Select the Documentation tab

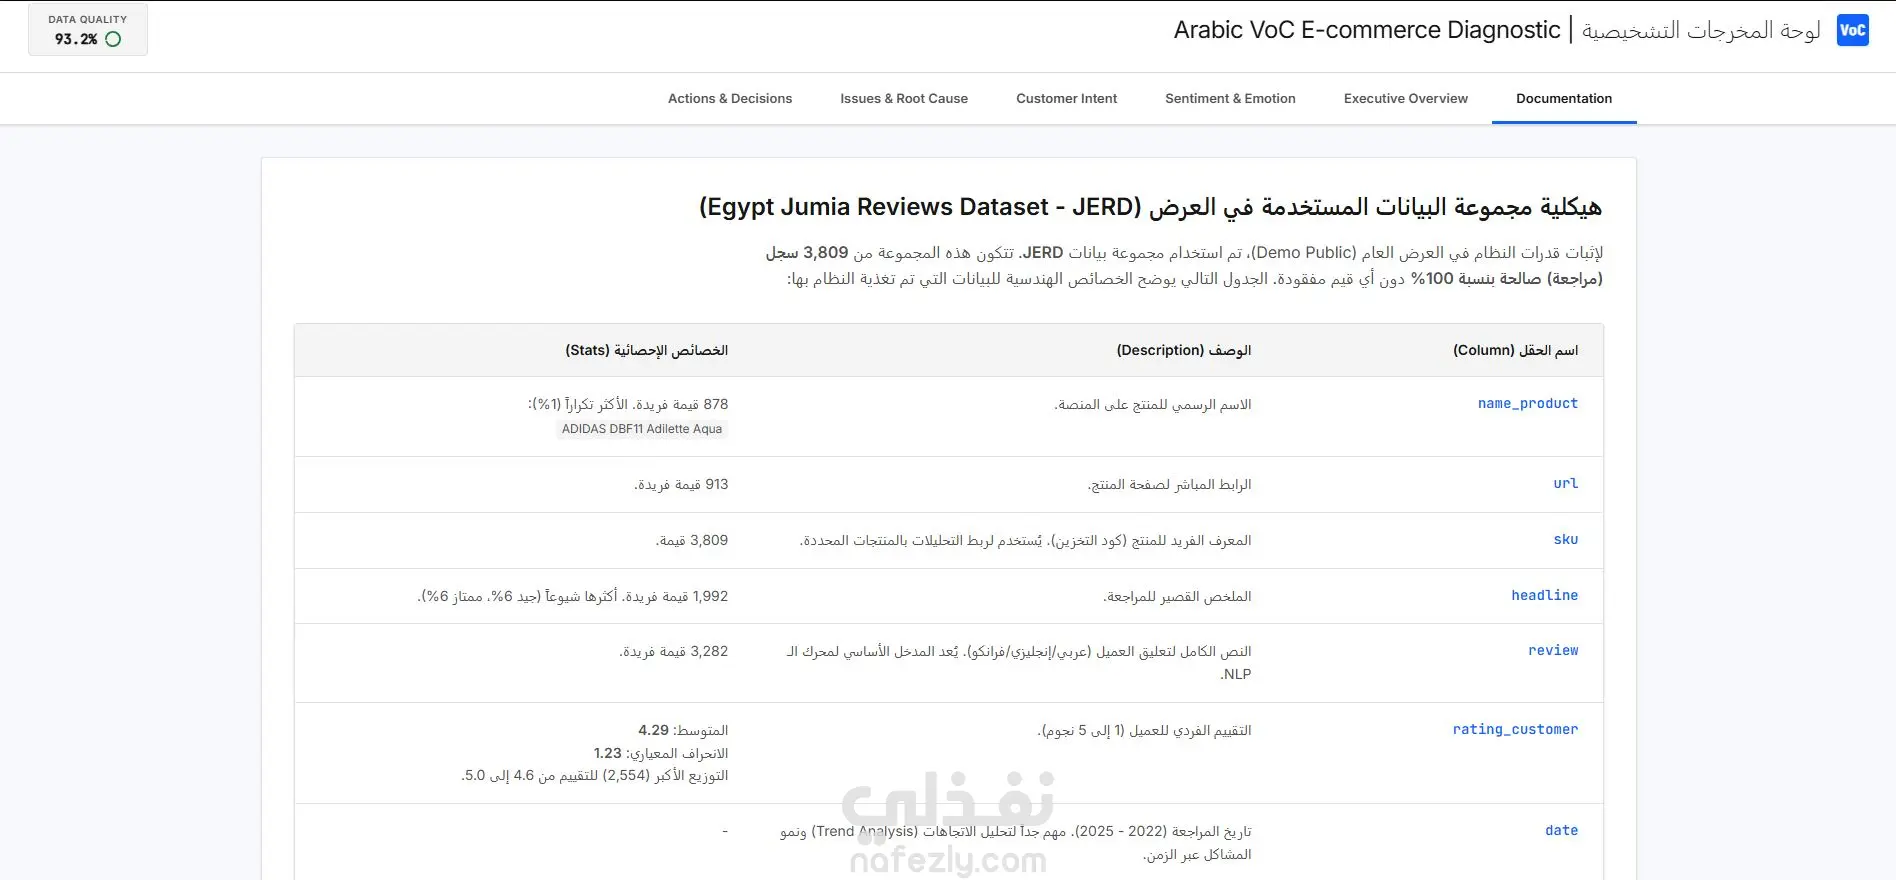[x=1564, y=98]
